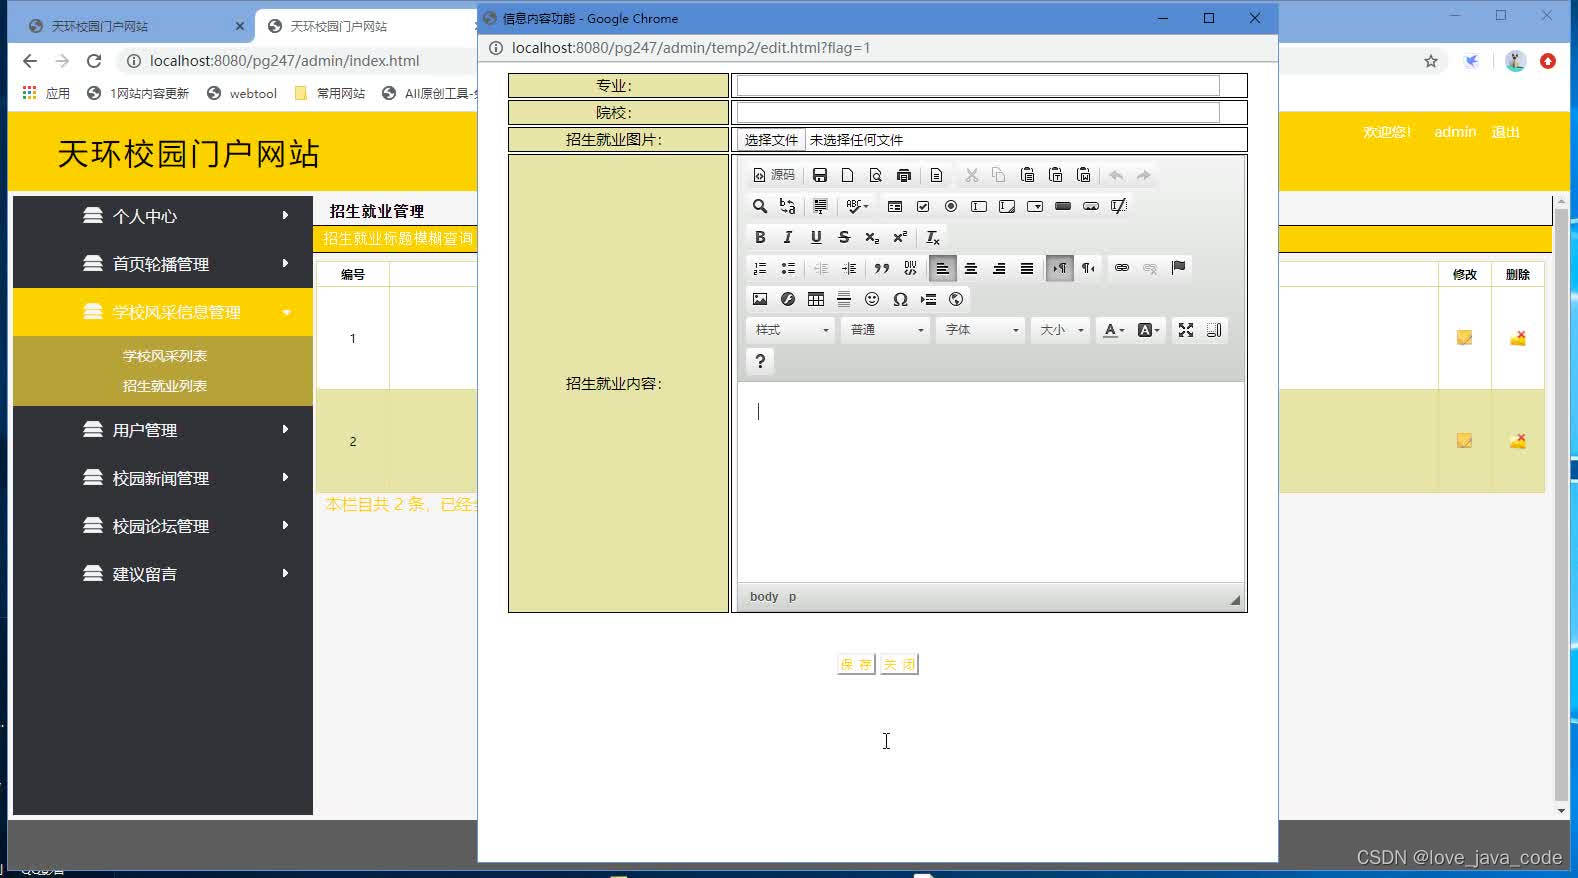
Task: Click the edit icon for row 1
Action: [x=1464, y=338]
